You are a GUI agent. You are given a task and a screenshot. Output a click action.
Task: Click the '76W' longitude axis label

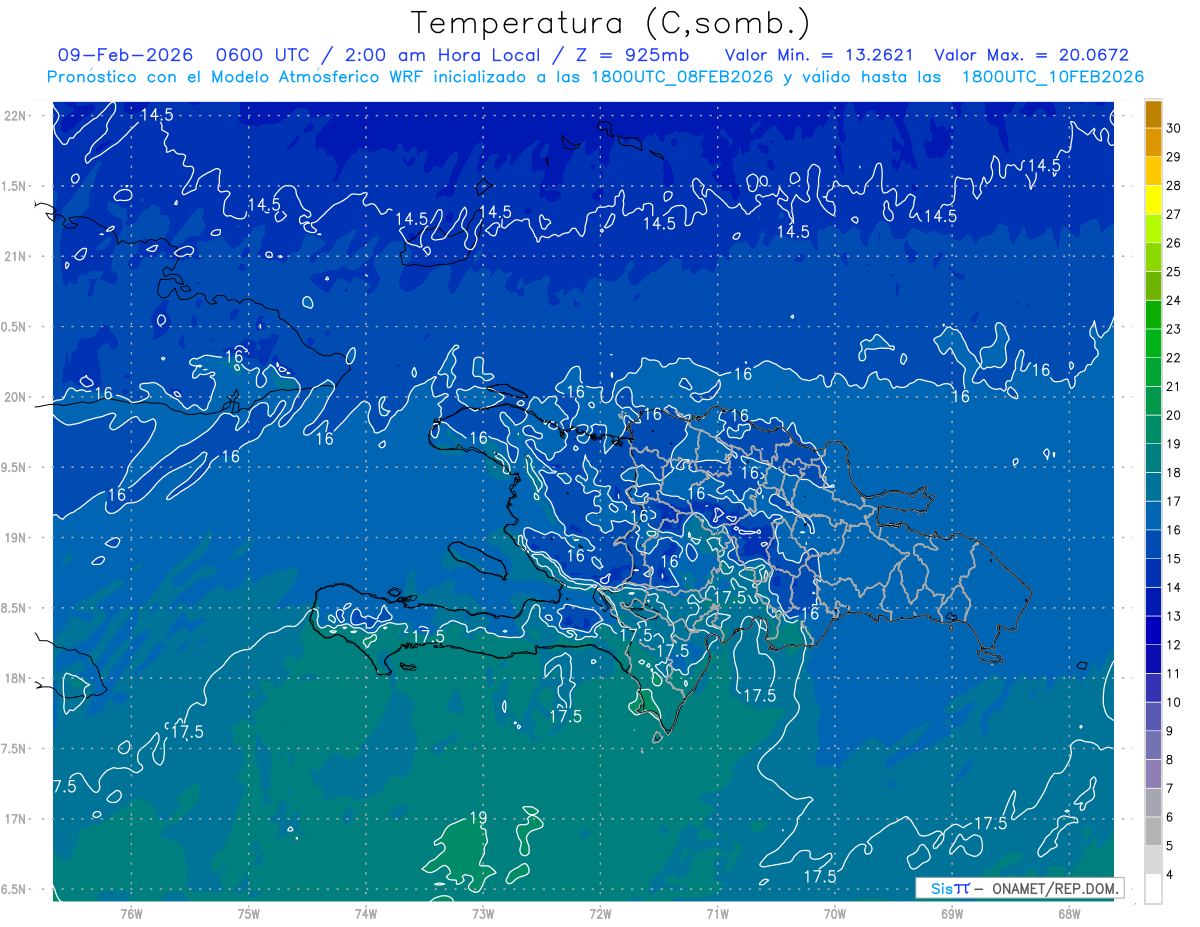pos(131,914)
